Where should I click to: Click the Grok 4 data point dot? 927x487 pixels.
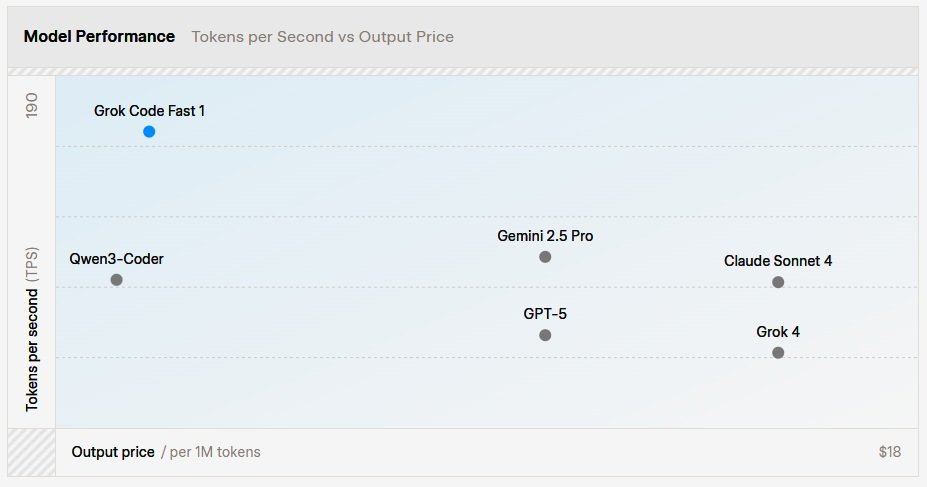tap(778, 353)
